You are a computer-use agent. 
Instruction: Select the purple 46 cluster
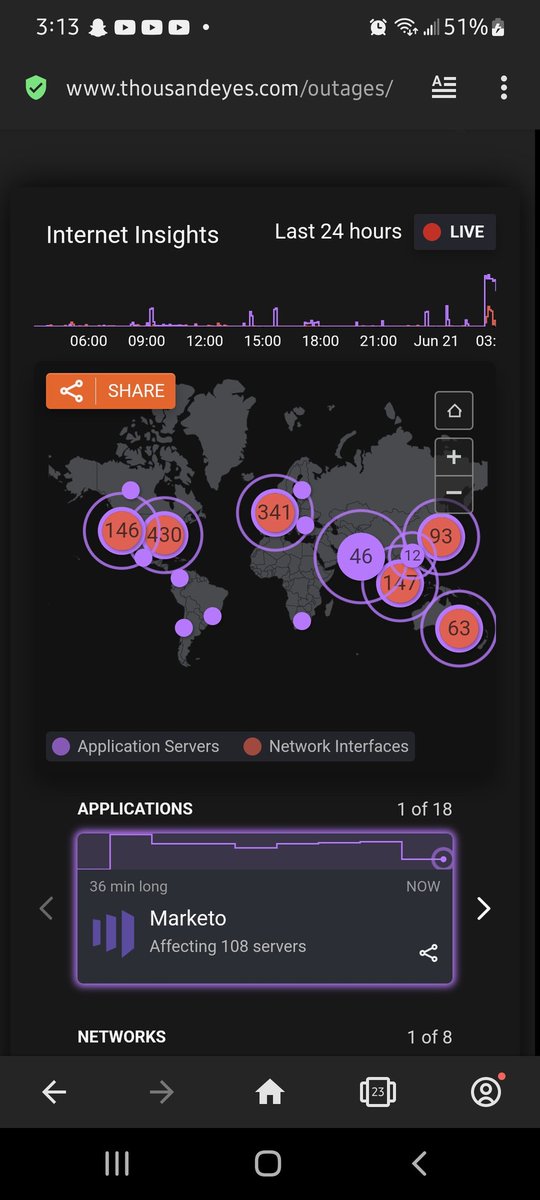361,557
